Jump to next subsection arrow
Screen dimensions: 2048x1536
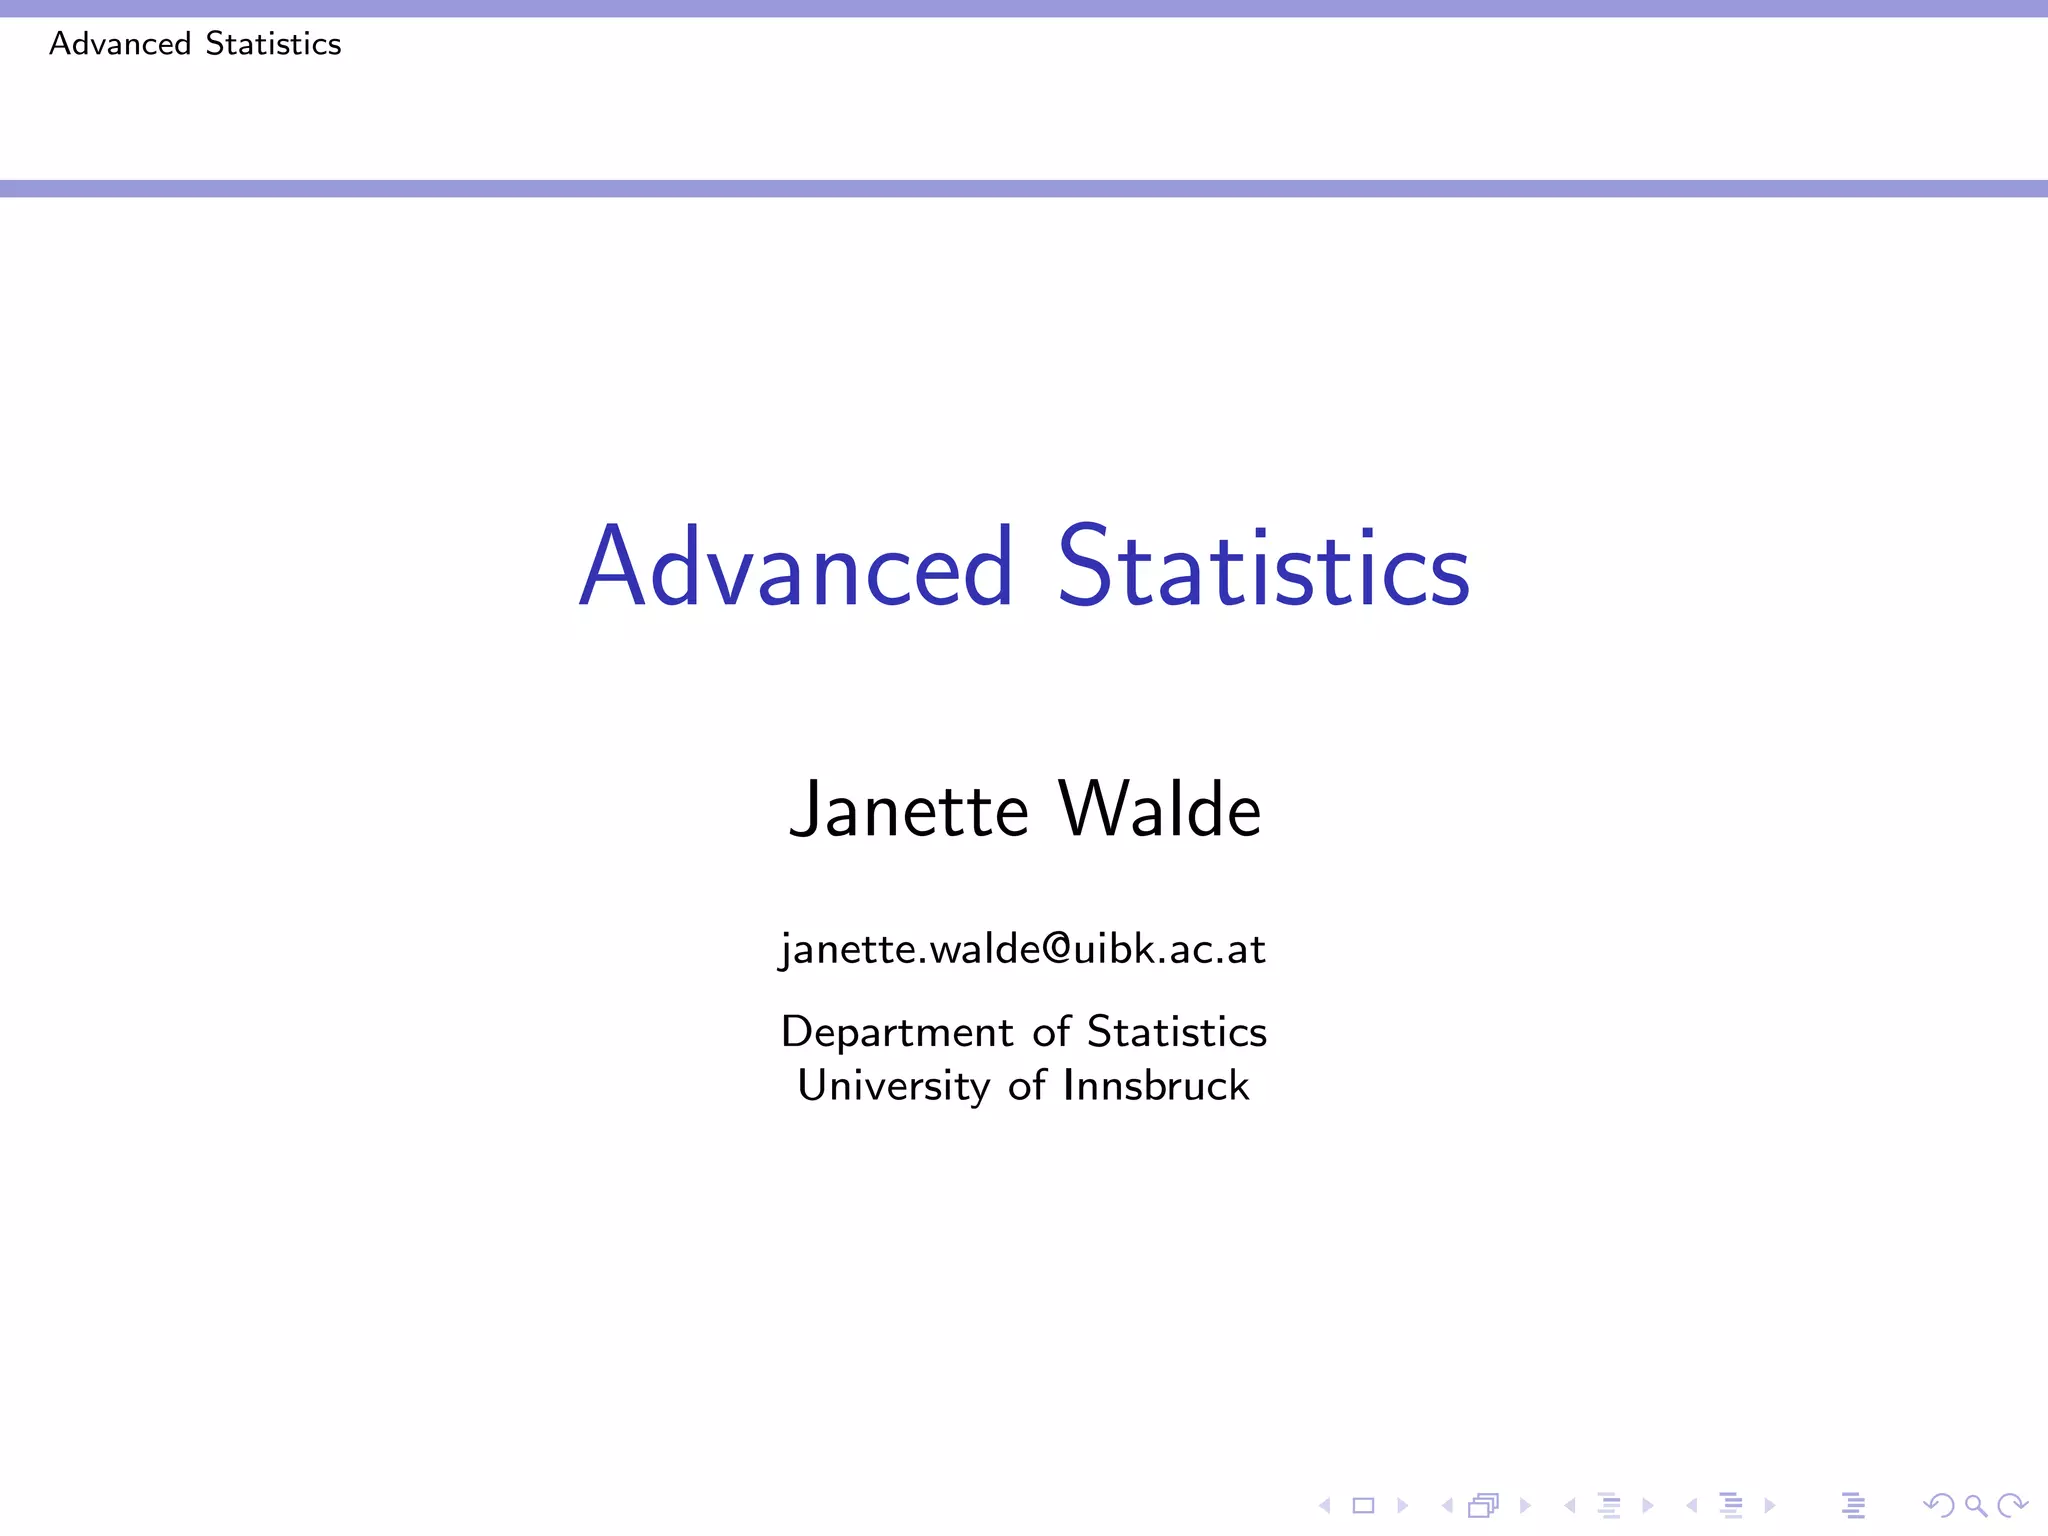(1648, 1505)
